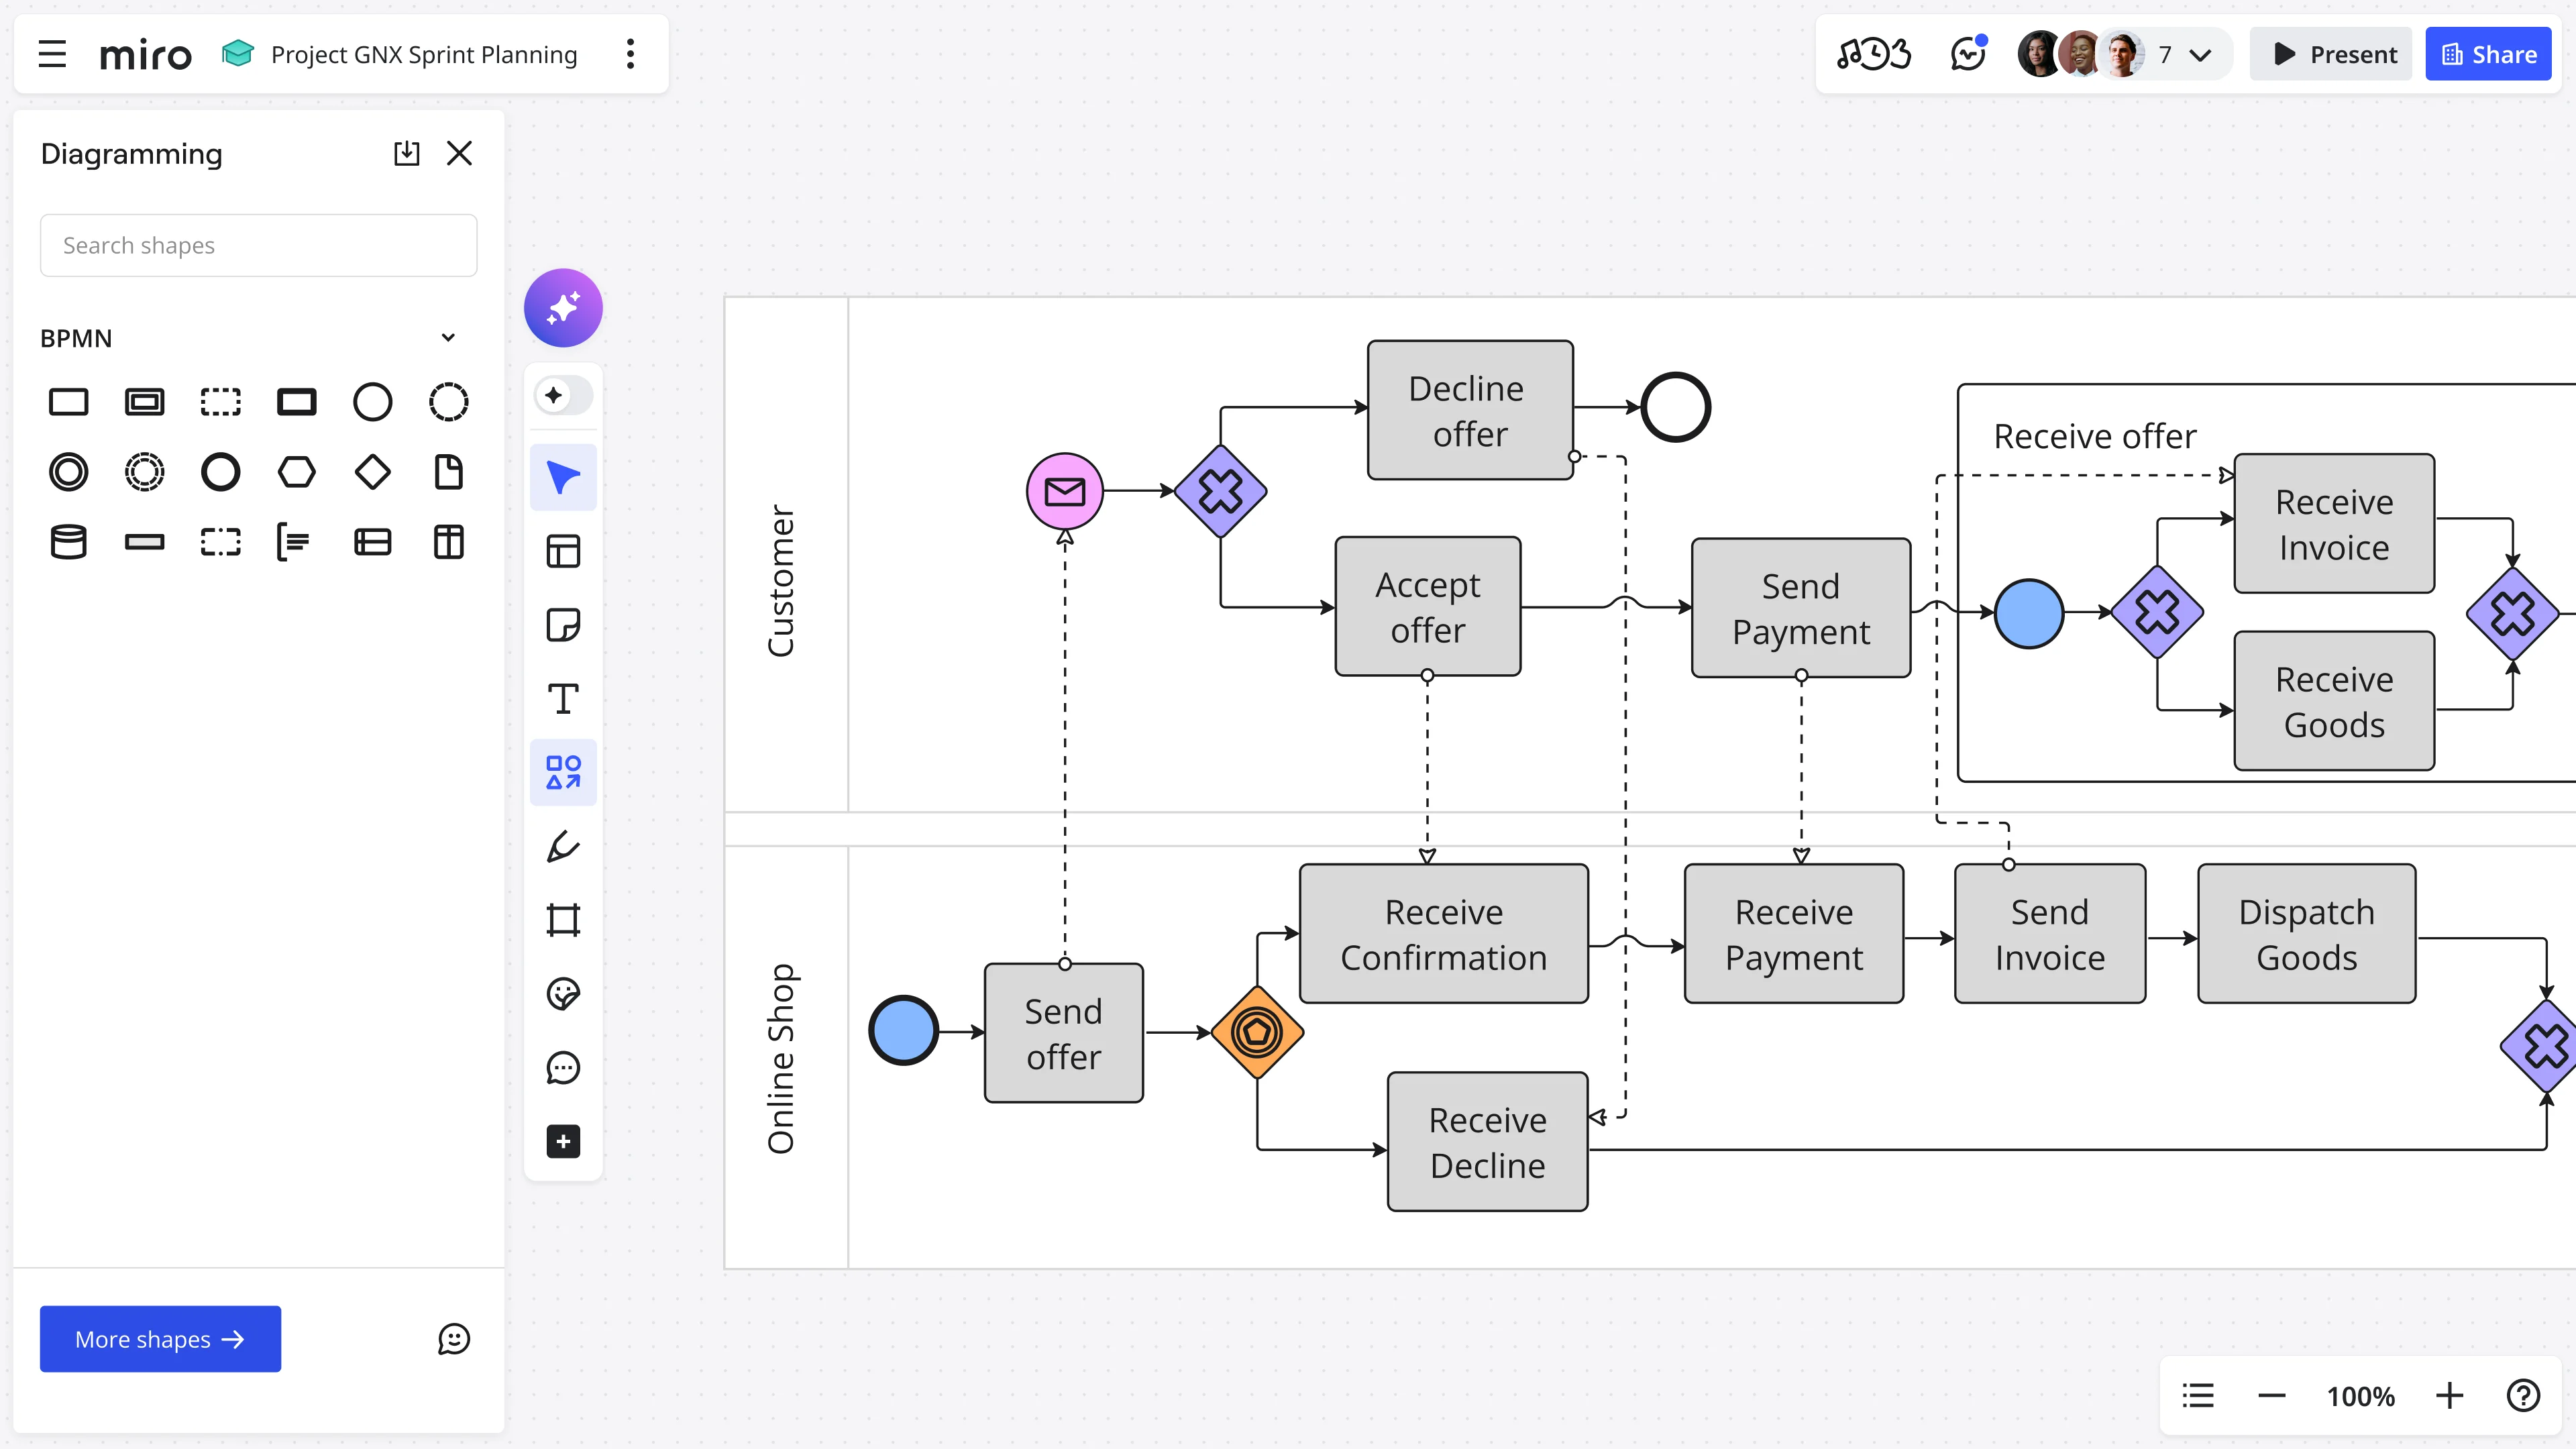Screen dimensions: 2576x1449
Task: Choose the diamond gateway shape
Action: click(x=372, y=472)
